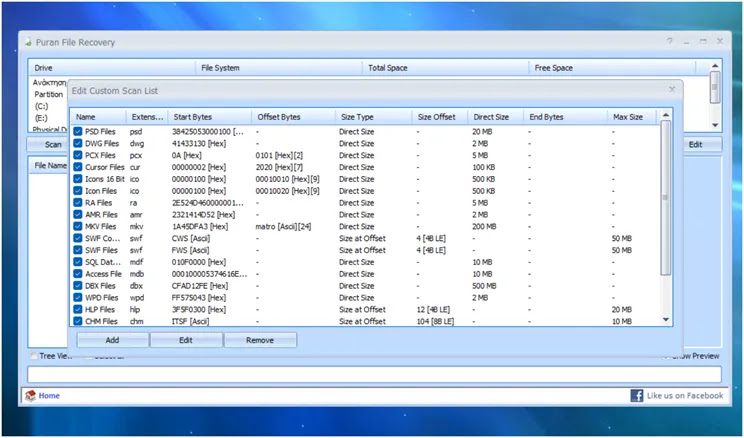The image size is (744, 438).
Task: Uncheck the MKV Files checkbox
Action: [x=78, y=226]
